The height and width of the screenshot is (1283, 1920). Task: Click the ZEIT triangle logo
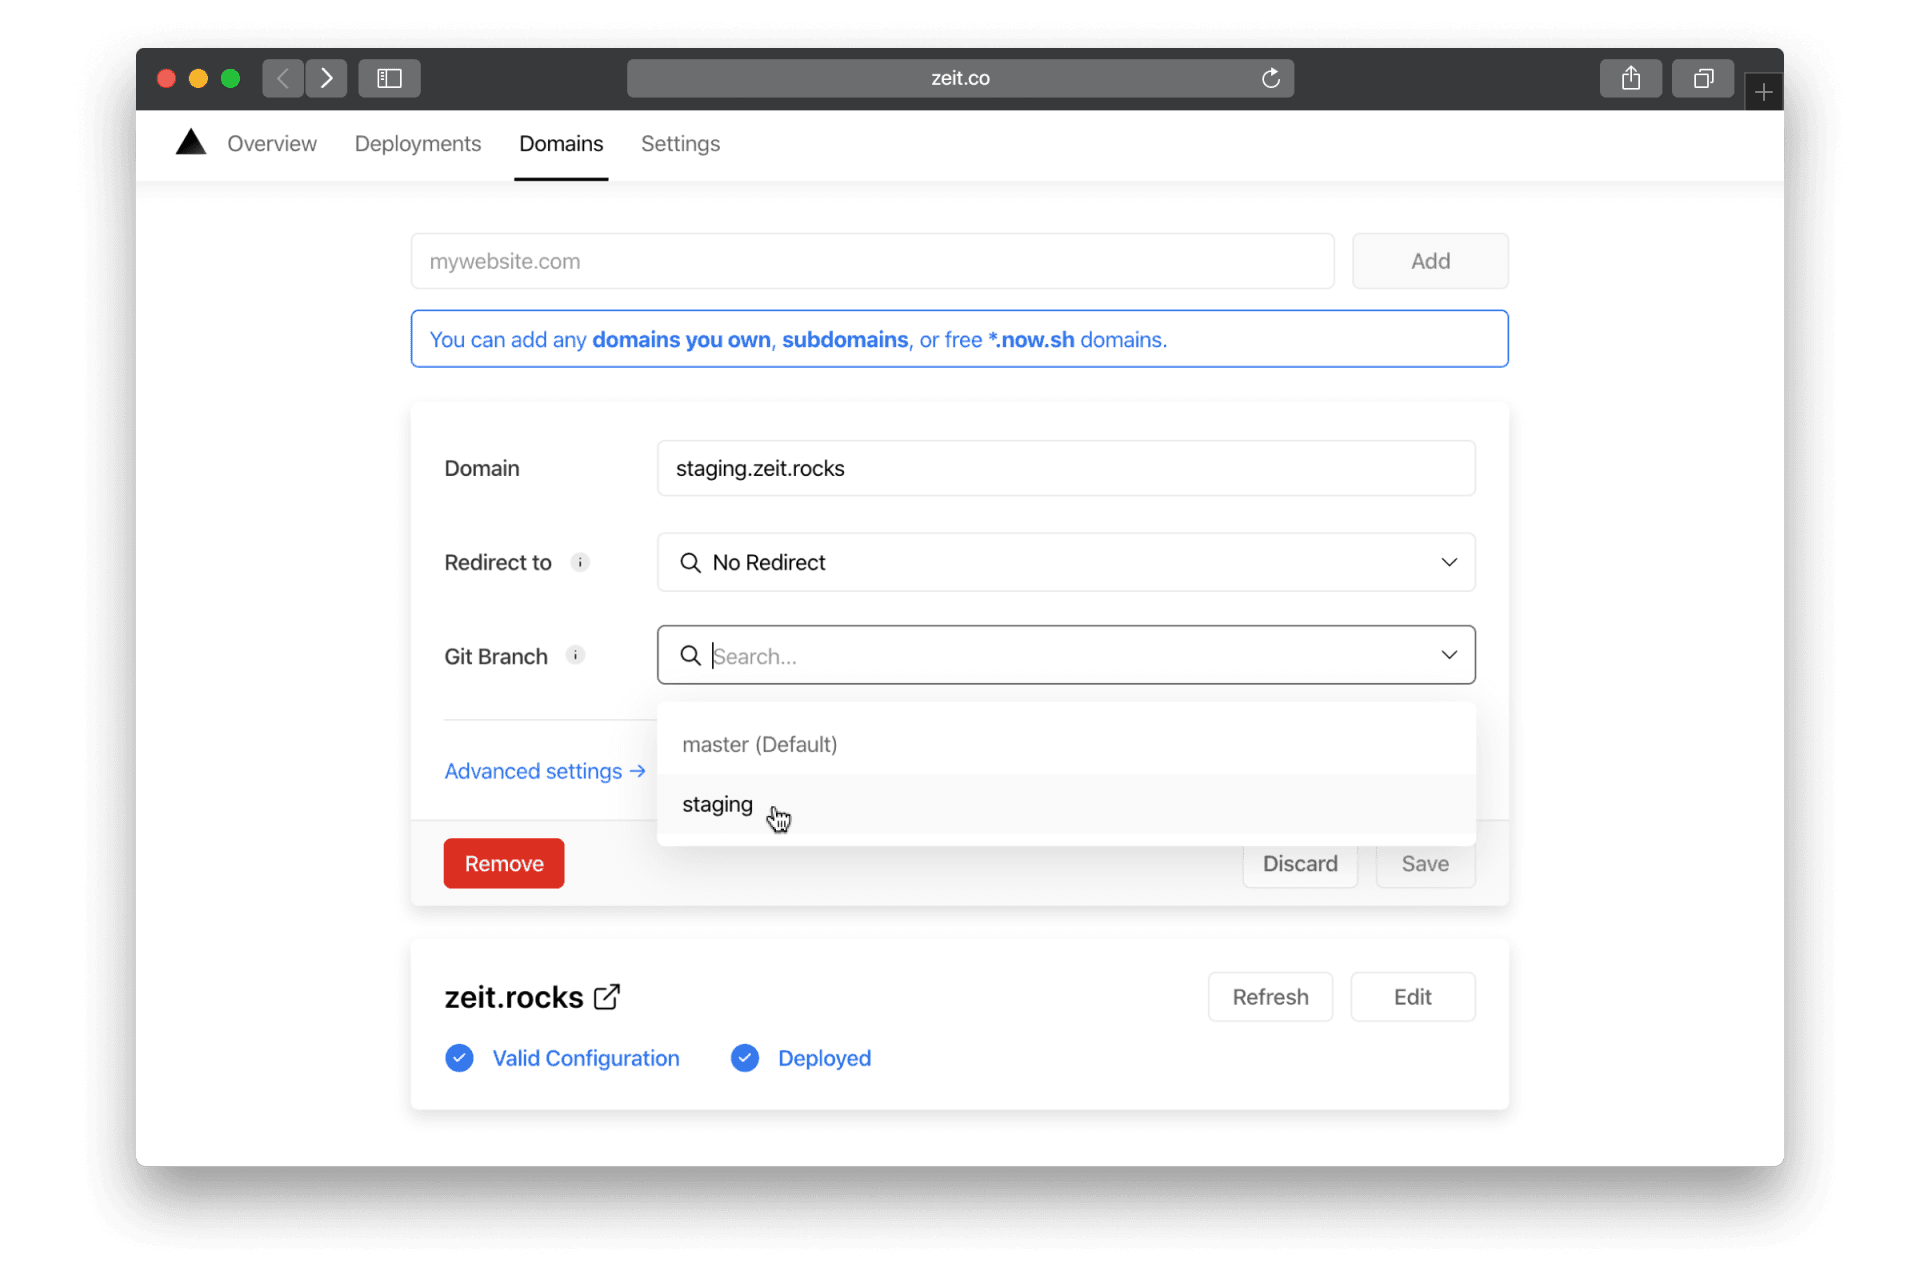[x=191, y=143]
